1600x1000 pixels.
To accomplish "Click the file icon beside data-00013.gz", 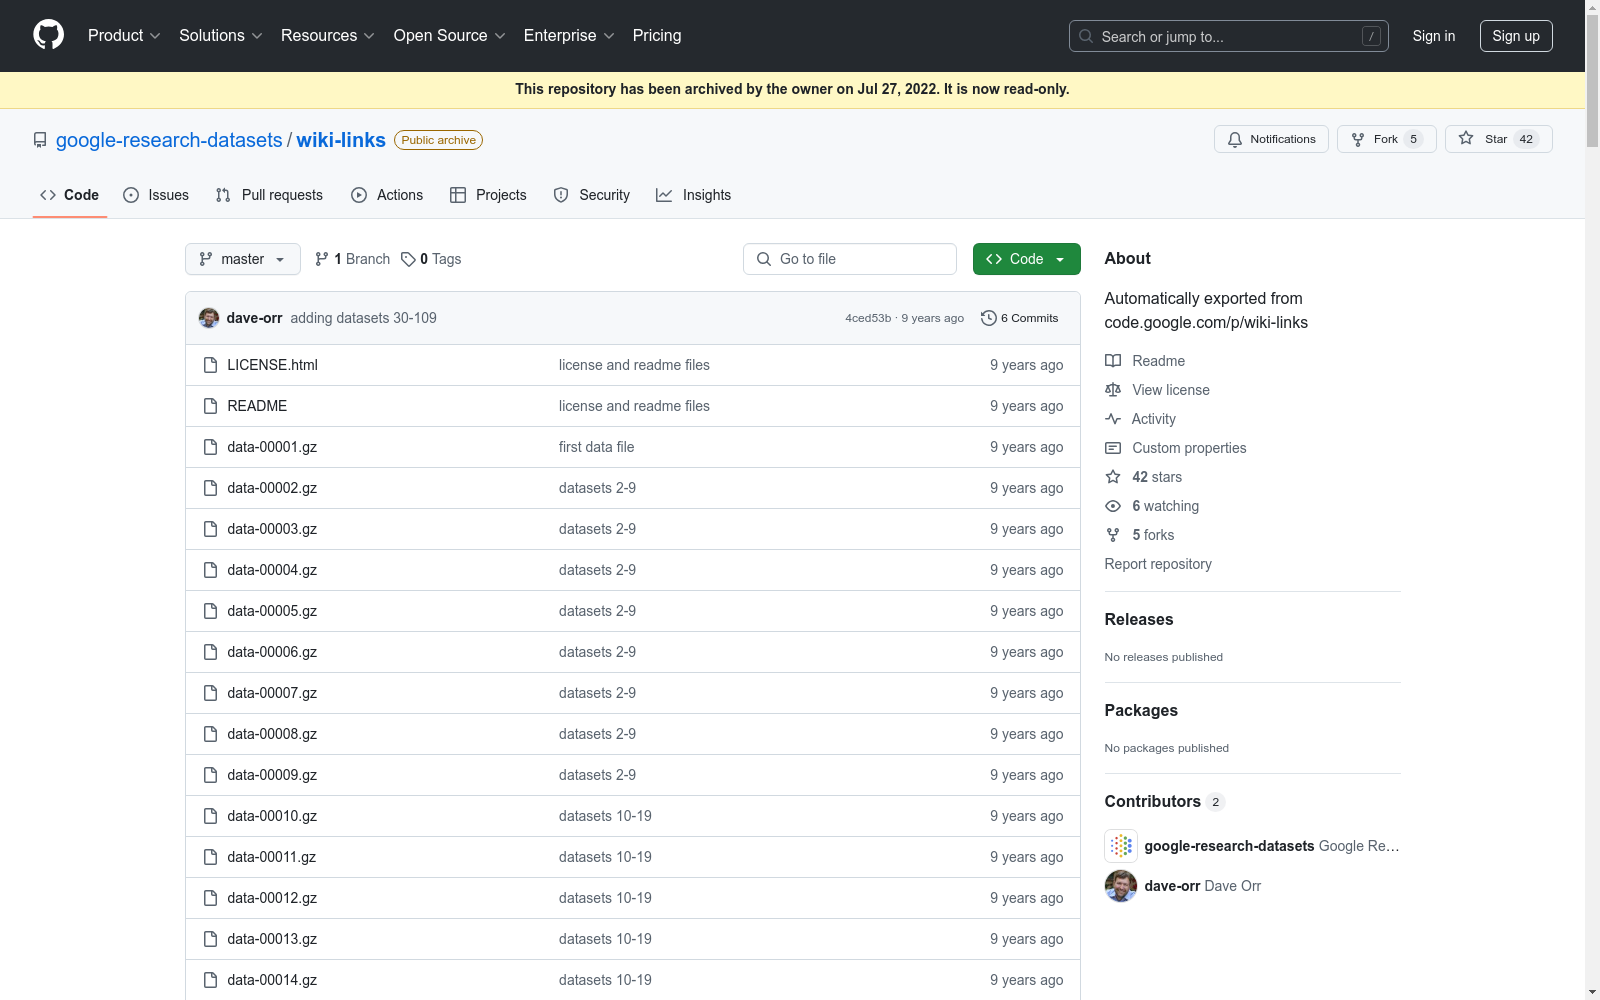I will pyautogui.click(x=210, y=939).
